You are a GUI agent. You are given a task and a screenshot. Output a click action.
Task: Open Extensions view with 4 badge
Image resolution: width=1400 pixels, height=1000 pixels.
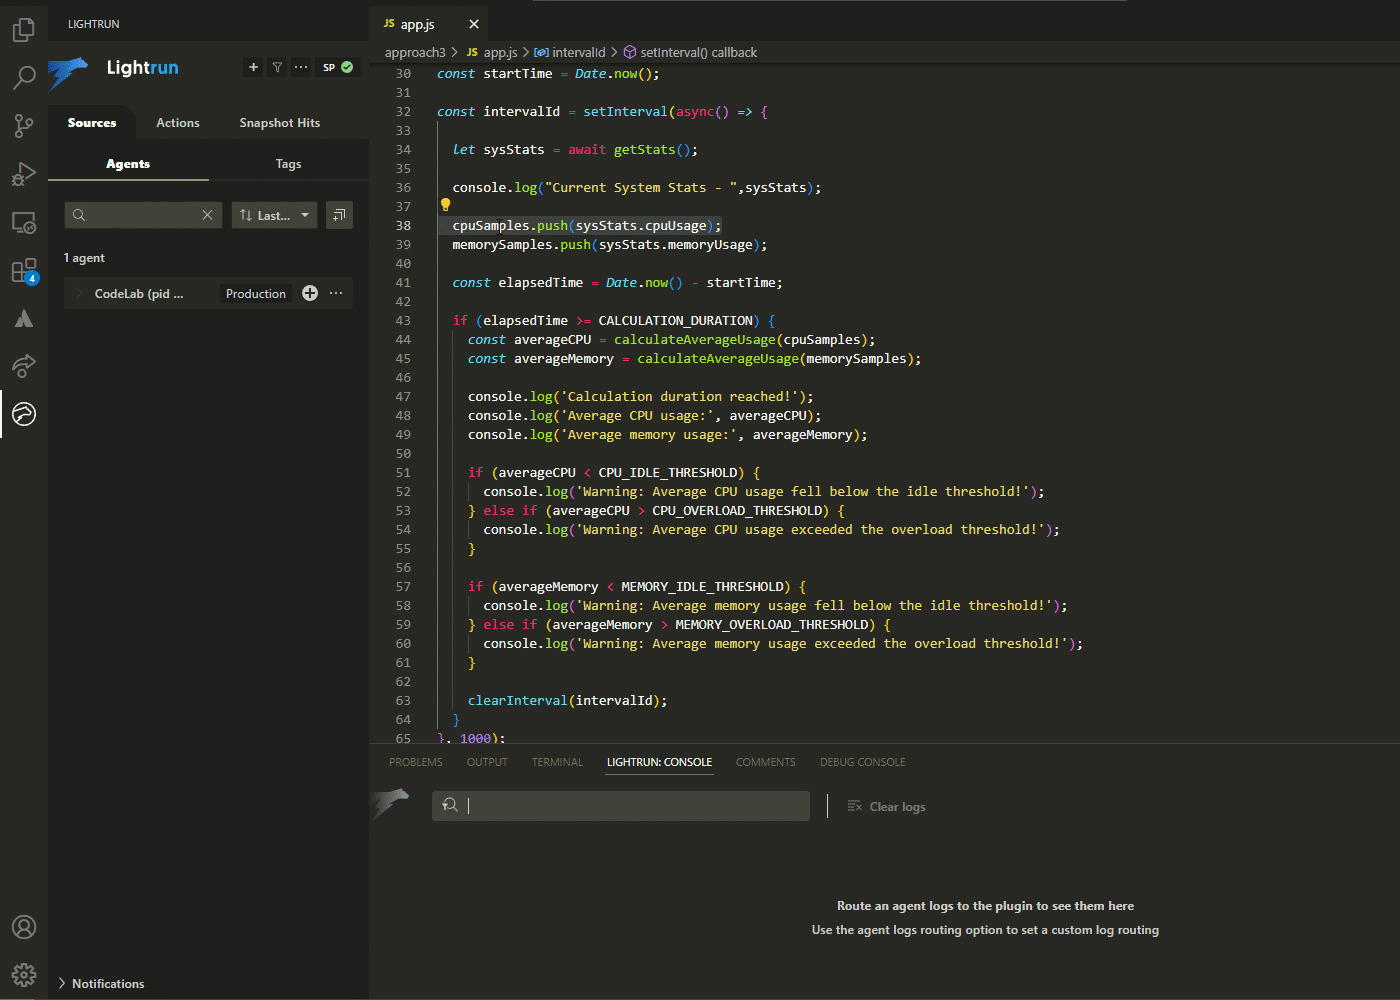24,271
